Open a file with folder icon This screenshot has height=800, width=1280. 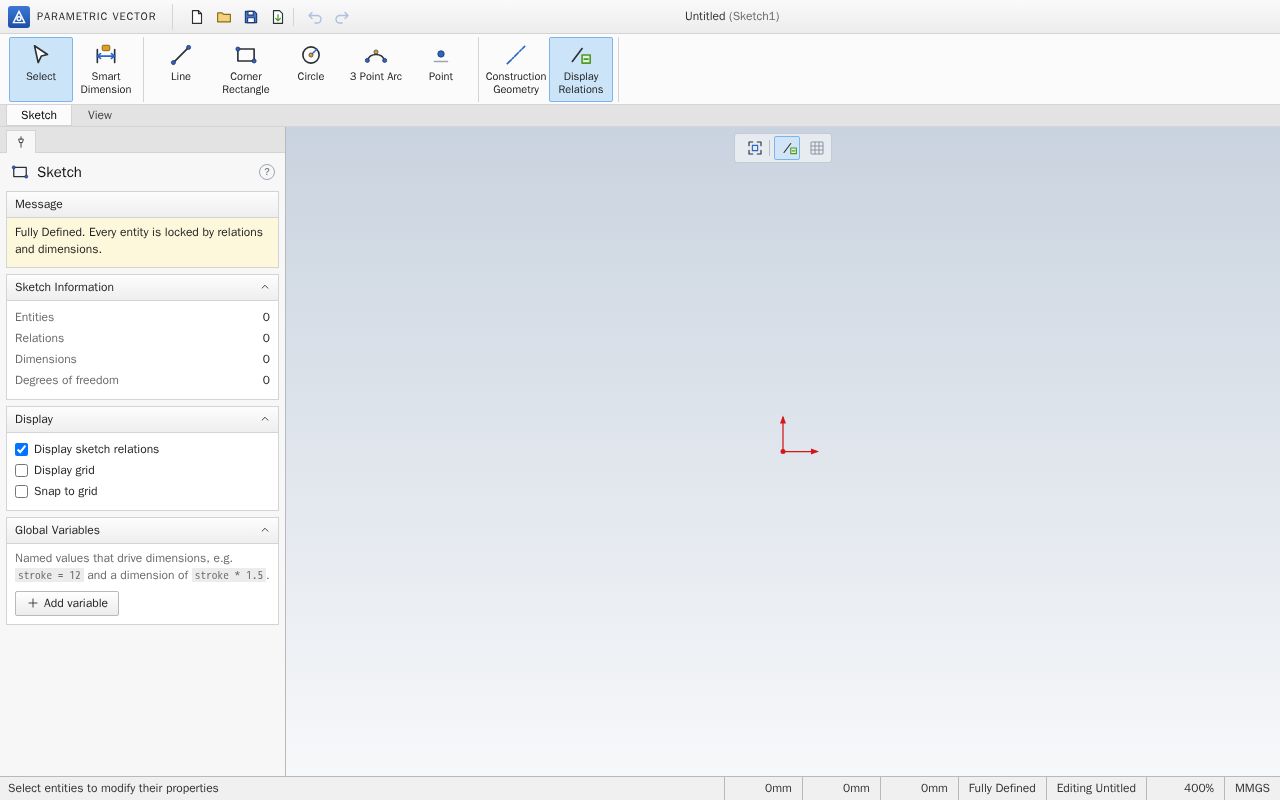click(224, 17)
